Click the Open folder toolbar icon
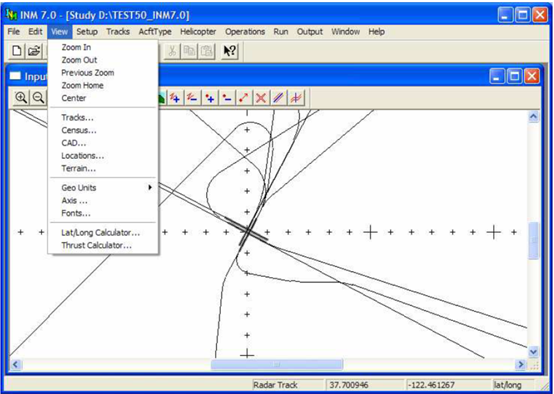 click(34, 51)
